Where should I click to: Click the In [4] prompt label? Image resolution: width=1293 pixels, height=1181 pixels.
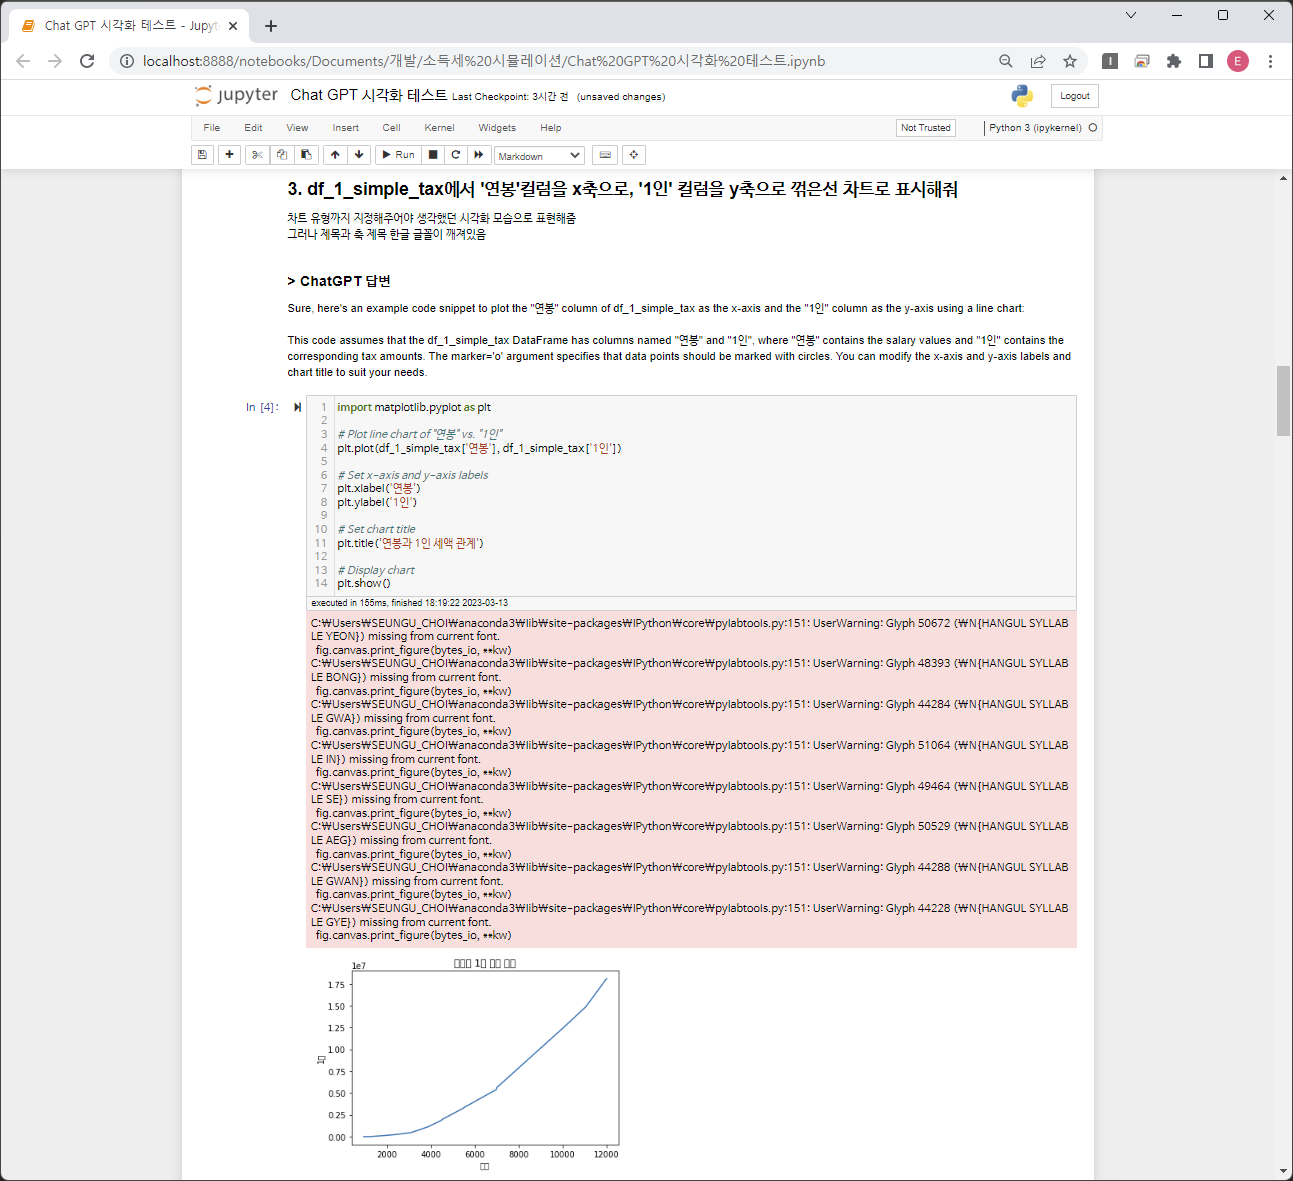[262, 407]
